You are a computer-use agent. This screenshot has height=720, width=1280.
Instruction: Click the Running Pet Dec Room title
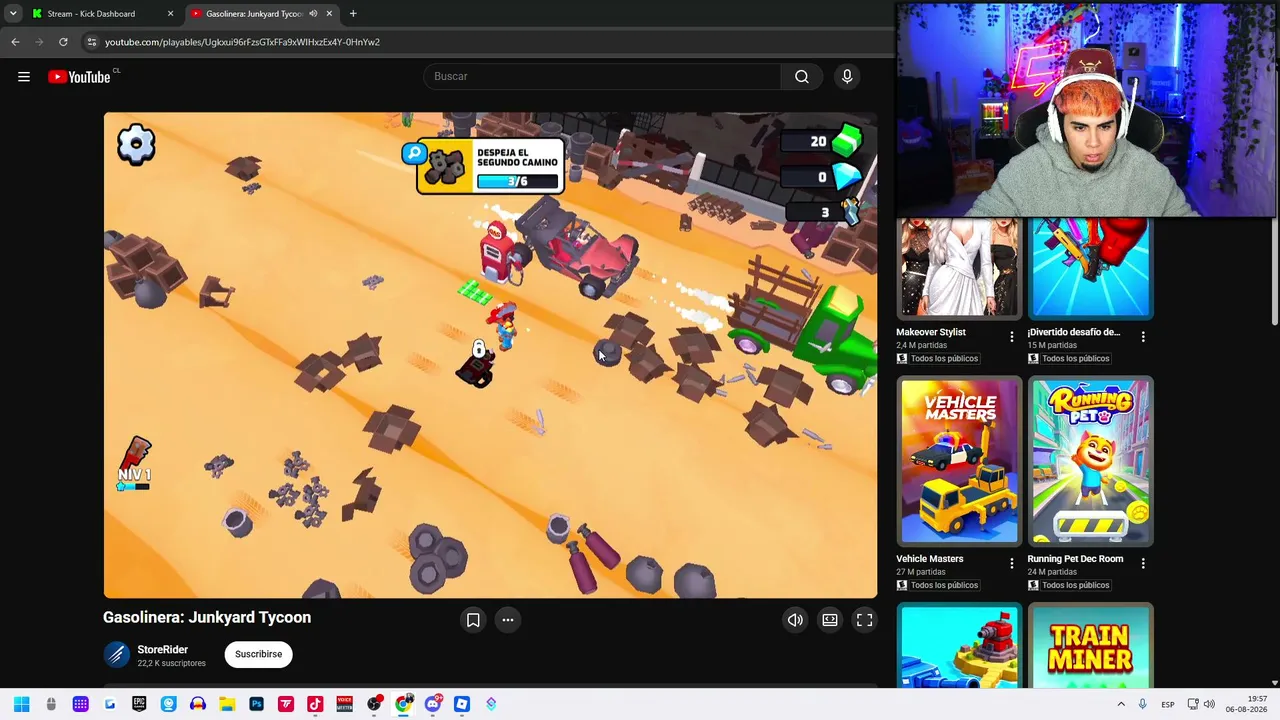(x=1075, y=559)
